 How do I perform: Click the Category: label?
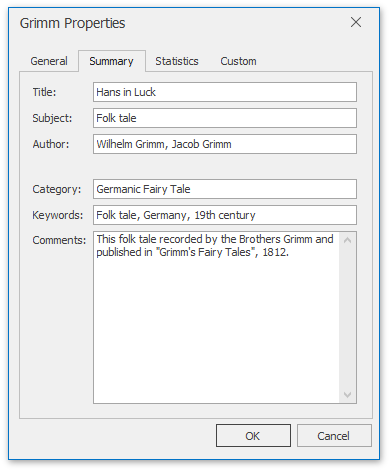pyautogui.click(x=57, y=189)
